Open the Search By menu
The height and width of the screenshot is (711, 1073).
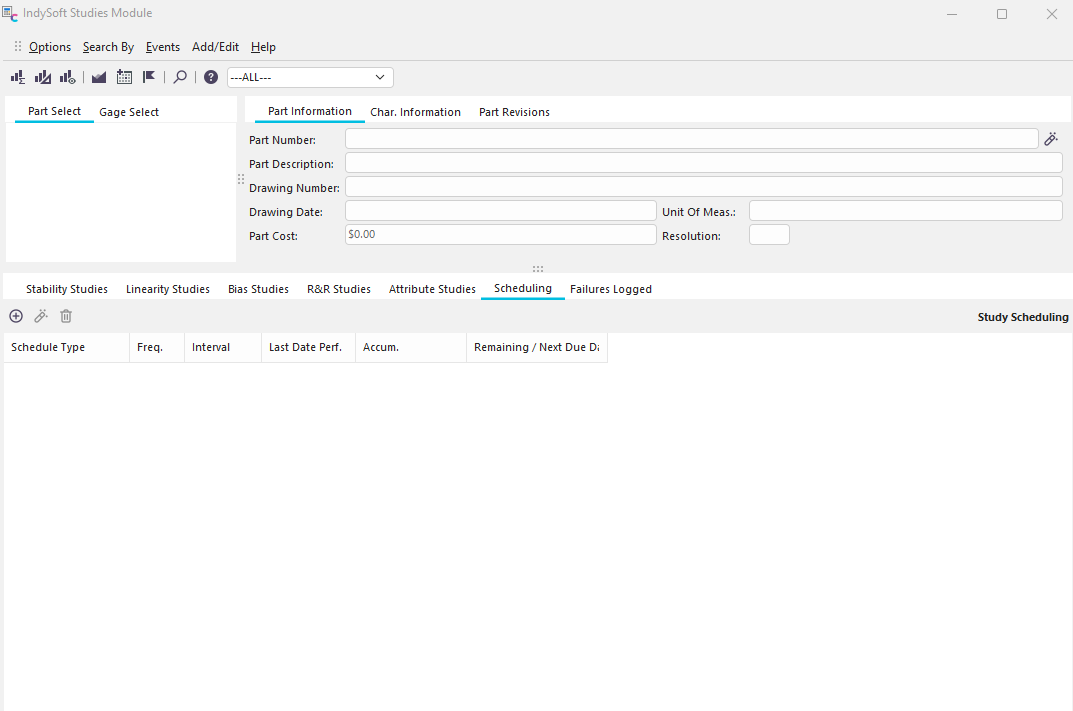pos(108,47)
